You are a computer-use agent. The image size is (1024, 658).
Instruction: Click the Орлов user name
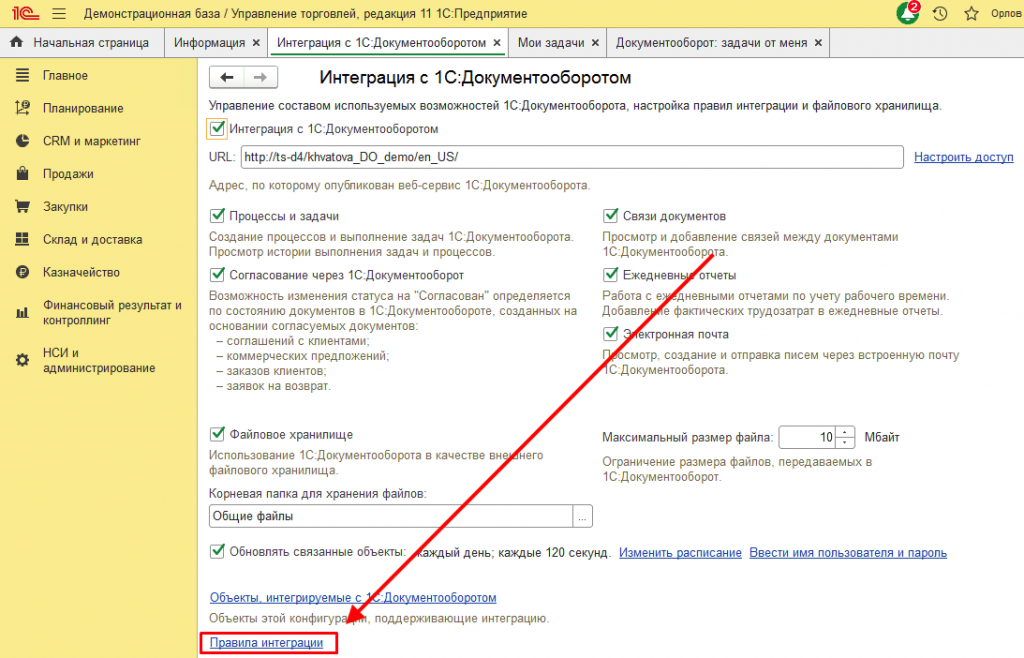1006,13
